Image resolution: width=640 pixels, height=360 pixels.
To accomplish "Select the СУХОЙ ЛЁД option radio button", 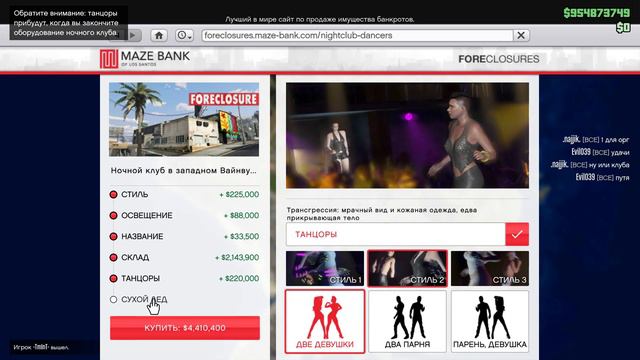I will click(113, 299).
